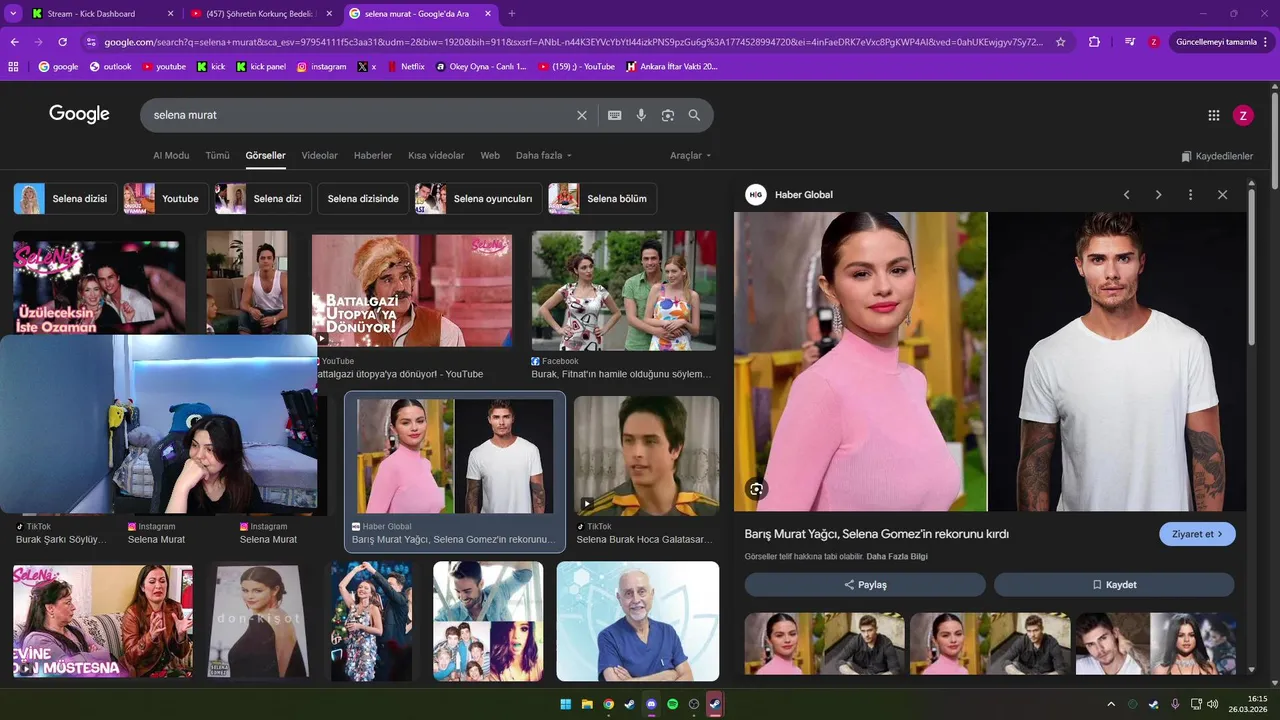Click Güncellemeyi tamamla update button
This screenshot has width=1280, height=720.
[x=1216, y=42]
